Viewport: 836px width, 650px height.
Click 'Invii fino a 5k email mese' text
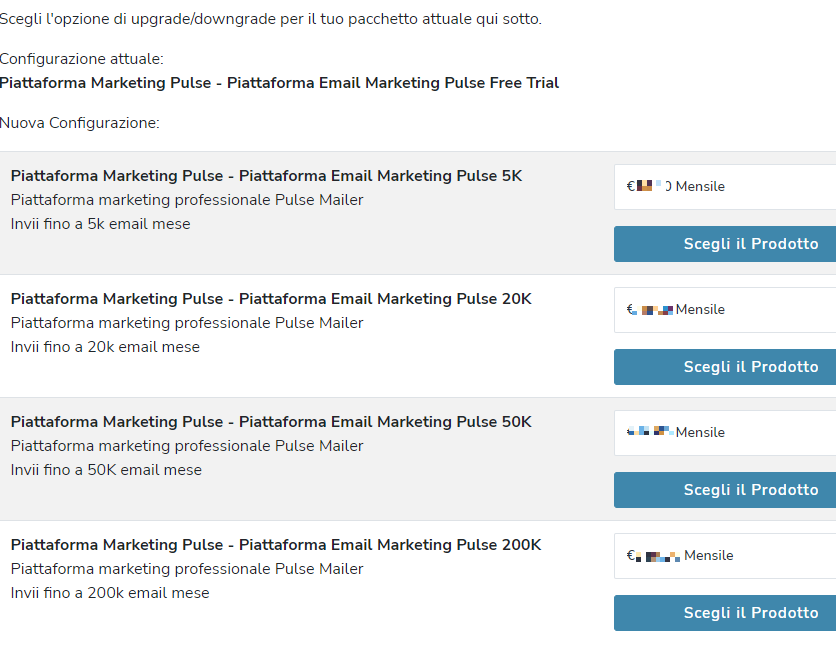(x=100, y=224)
